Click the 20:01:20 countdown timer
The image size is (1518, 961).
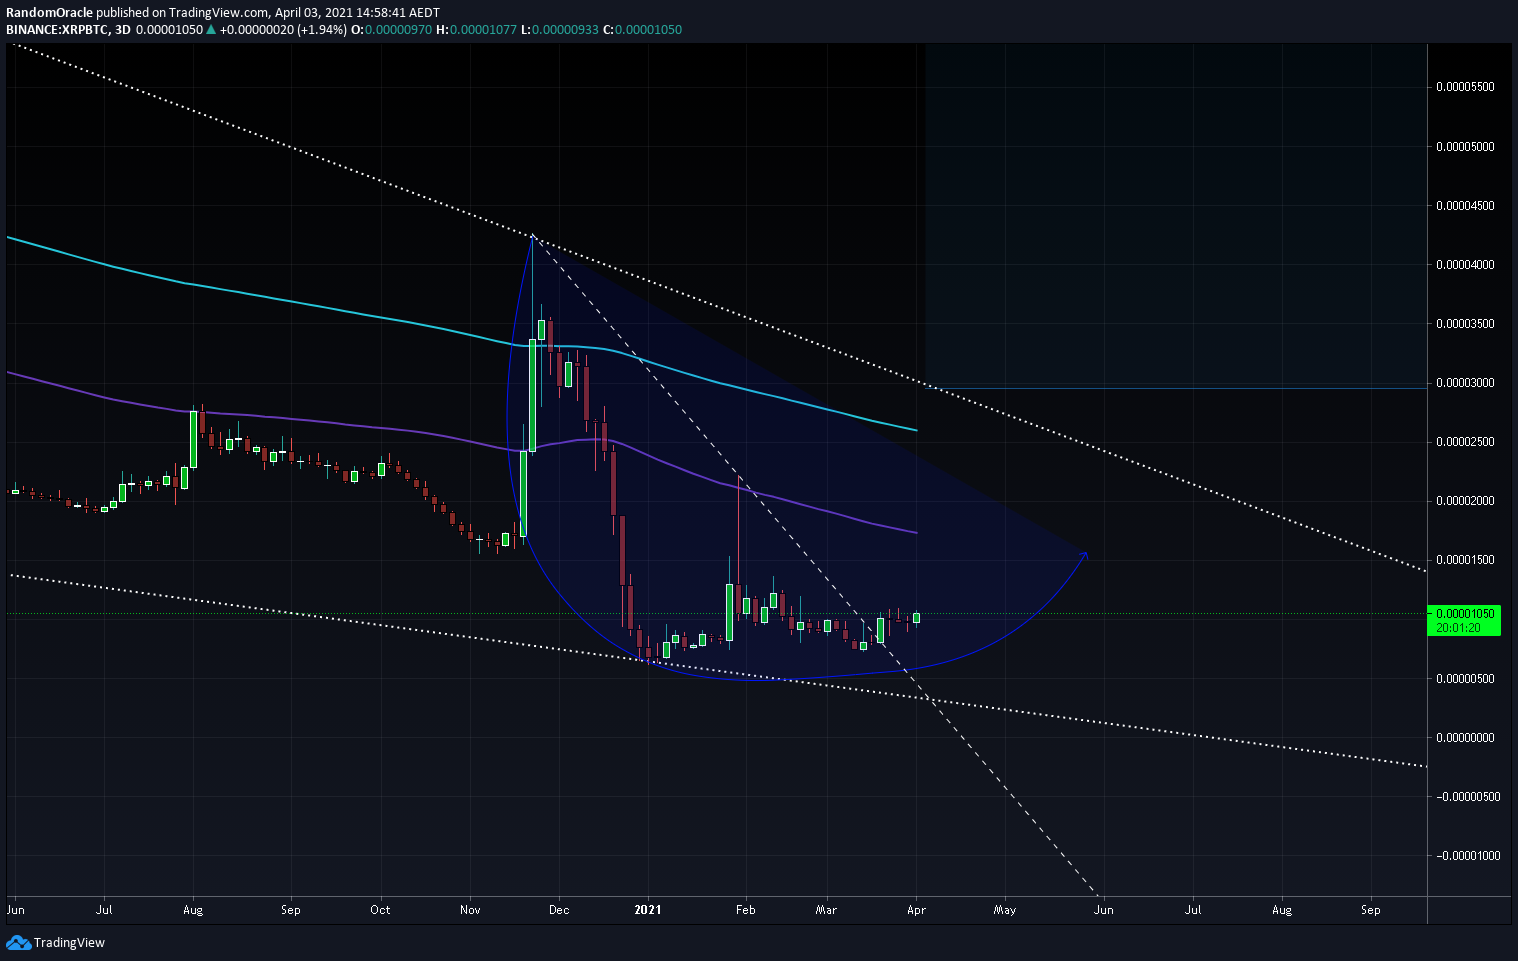coord(1458,627)
